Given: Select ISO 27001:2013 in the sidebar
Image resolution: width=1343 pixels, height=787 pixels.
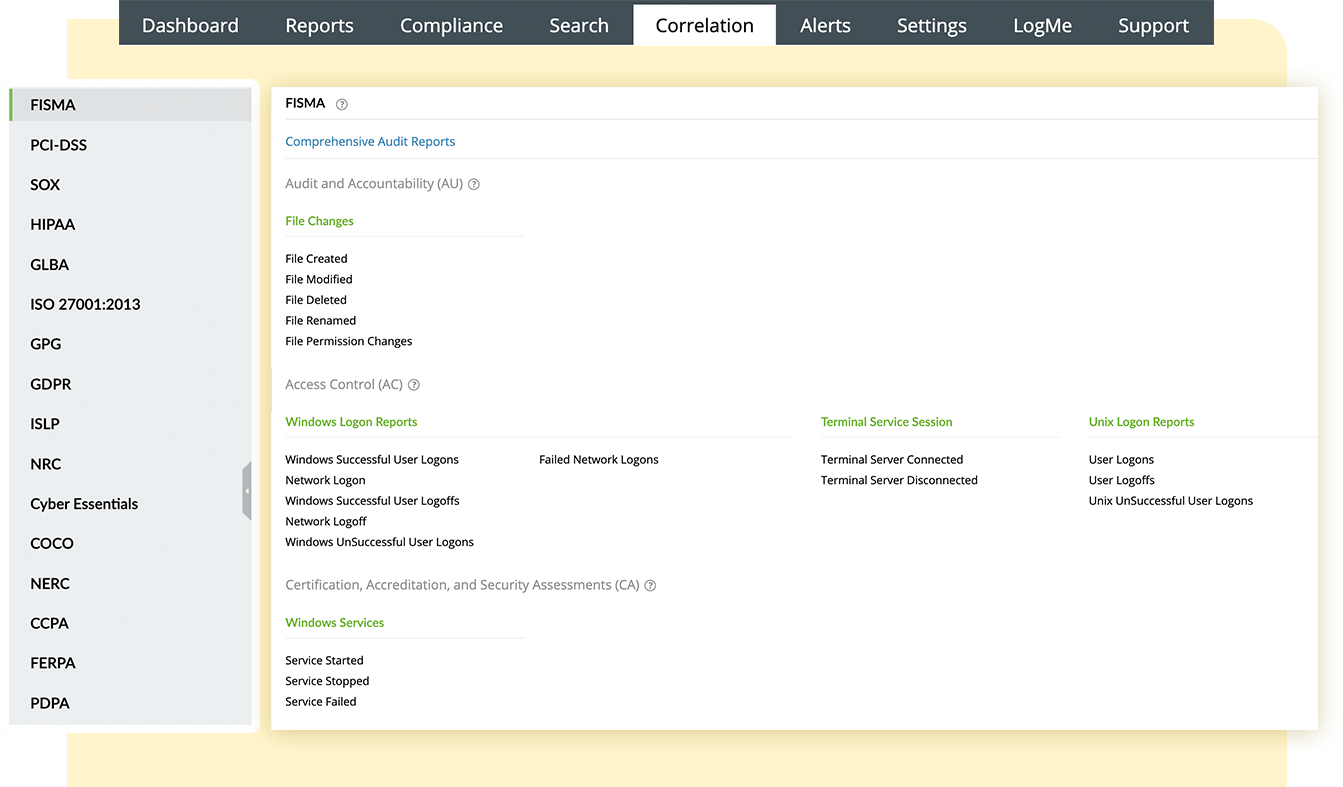Looking at the screenshot, I should [x=85, y=304].
